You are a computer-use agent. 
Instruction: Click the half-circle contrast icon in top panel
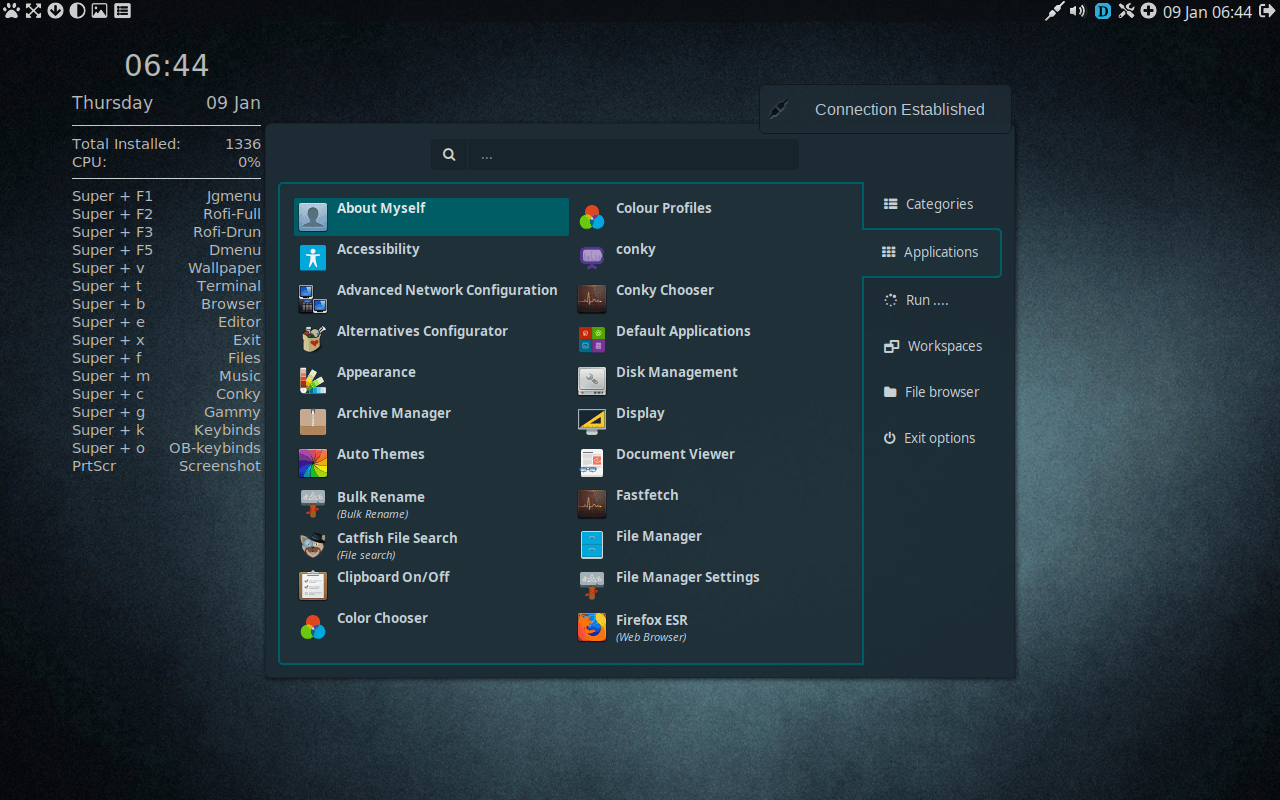point(77,11)
